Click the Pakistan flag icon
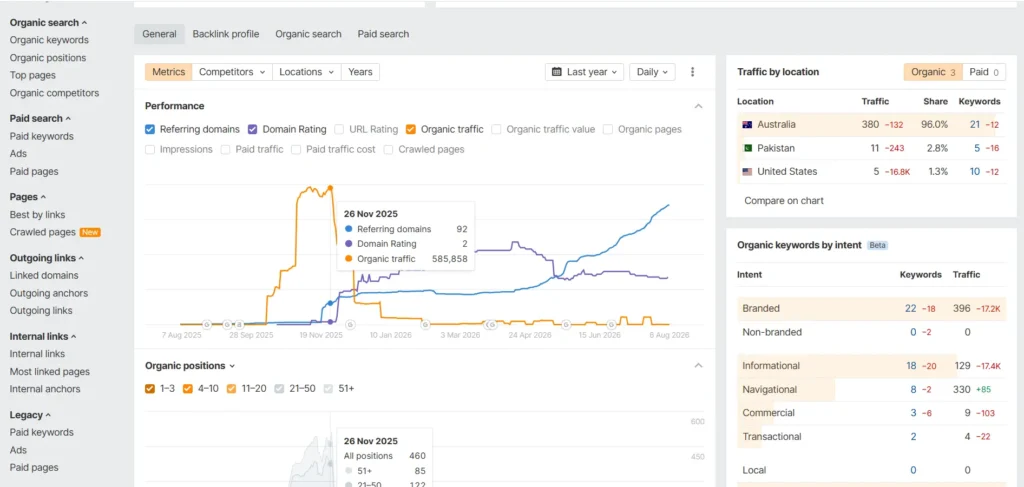The width and height of the screenshot is (1024, 487). 747,148
